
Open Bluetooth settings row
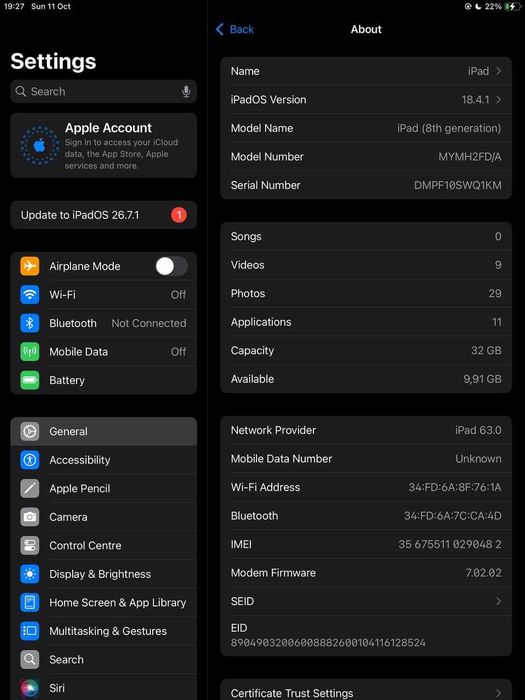(104, 323)
